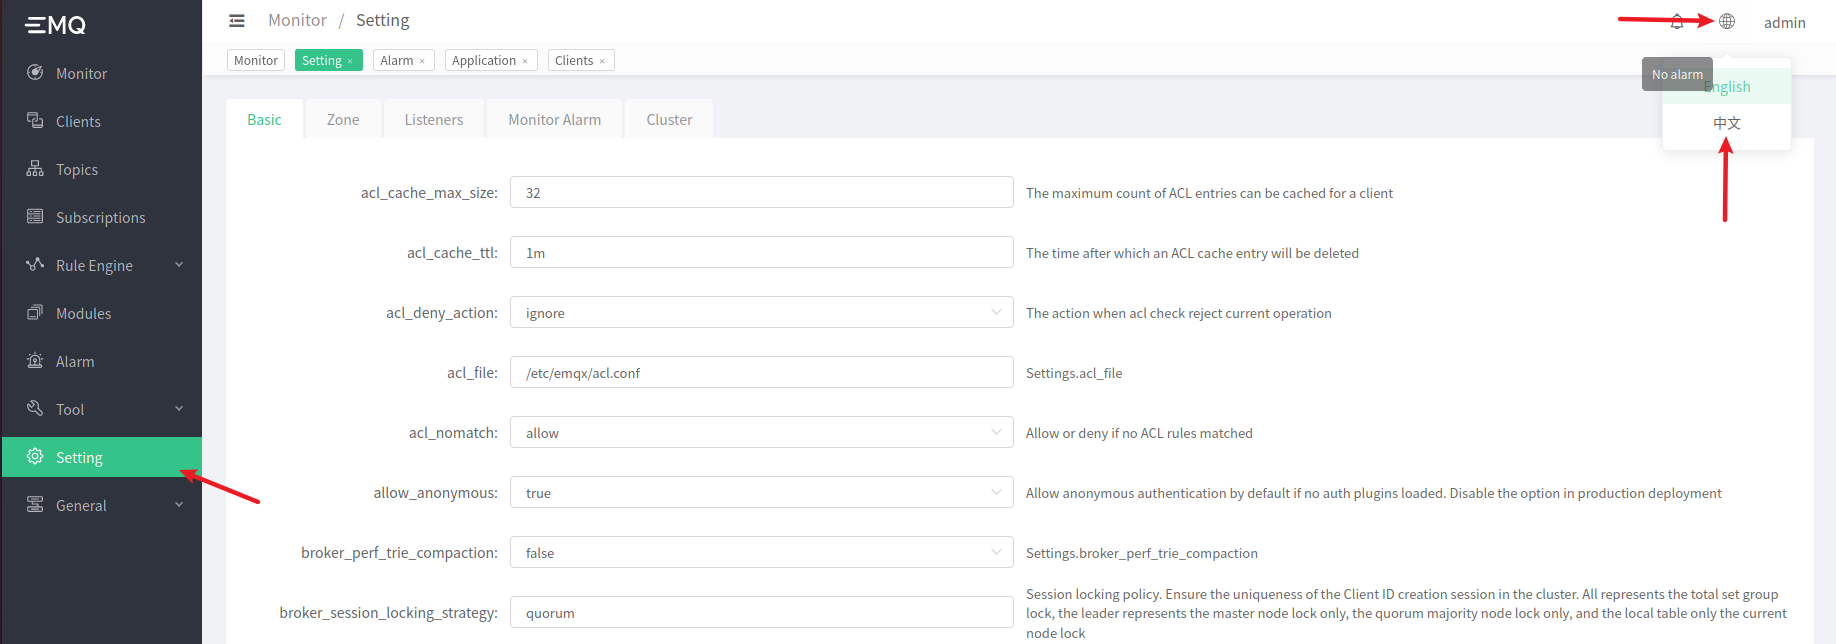Open the language globe icon
The height and width of the screenshot is (644, 1836).
click(1727, 21)
